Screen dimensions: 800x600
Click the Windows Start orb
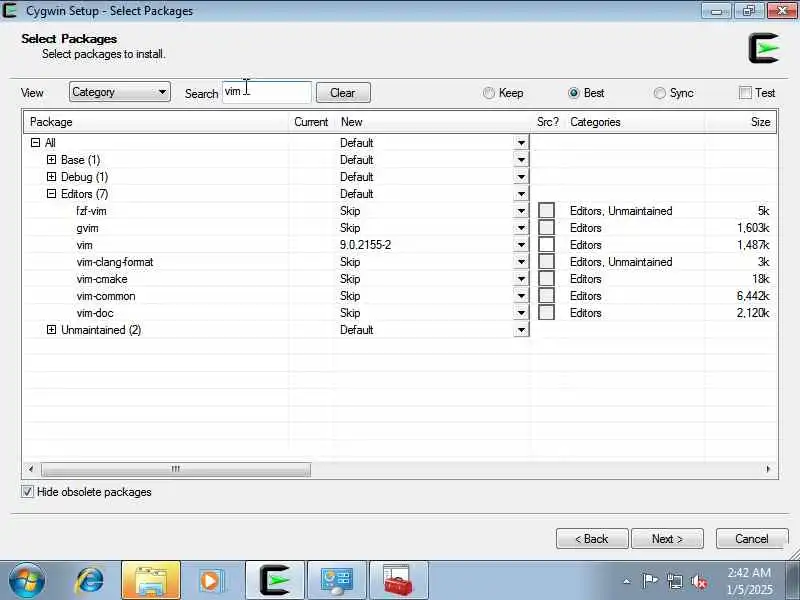27,581
